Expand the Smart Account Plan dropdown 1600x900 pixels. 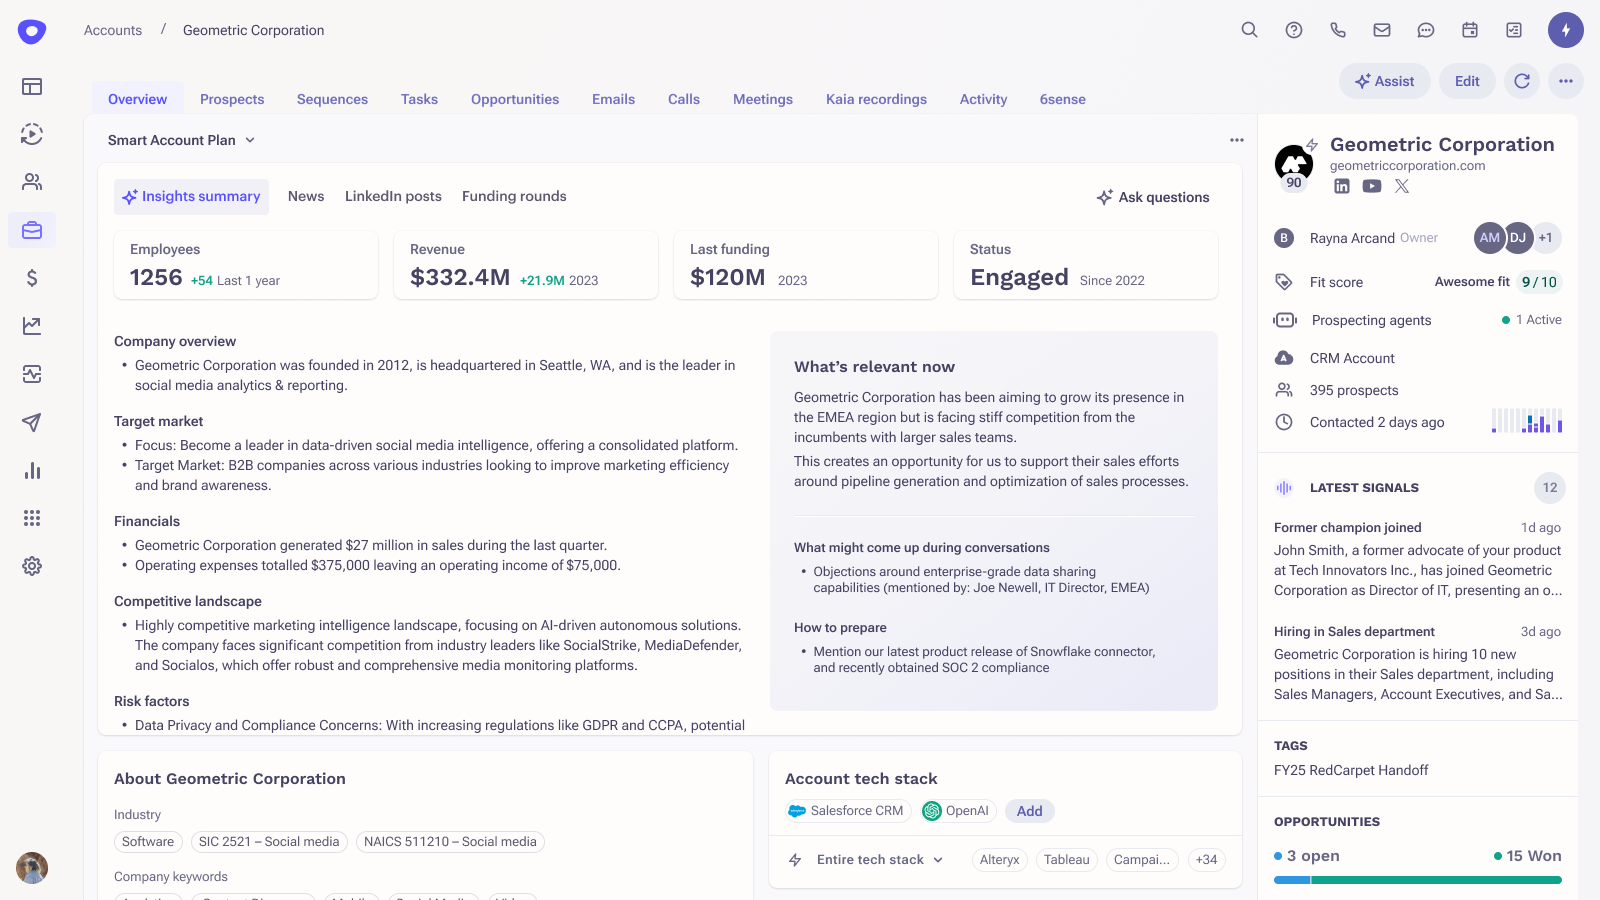tap(250, 140)
